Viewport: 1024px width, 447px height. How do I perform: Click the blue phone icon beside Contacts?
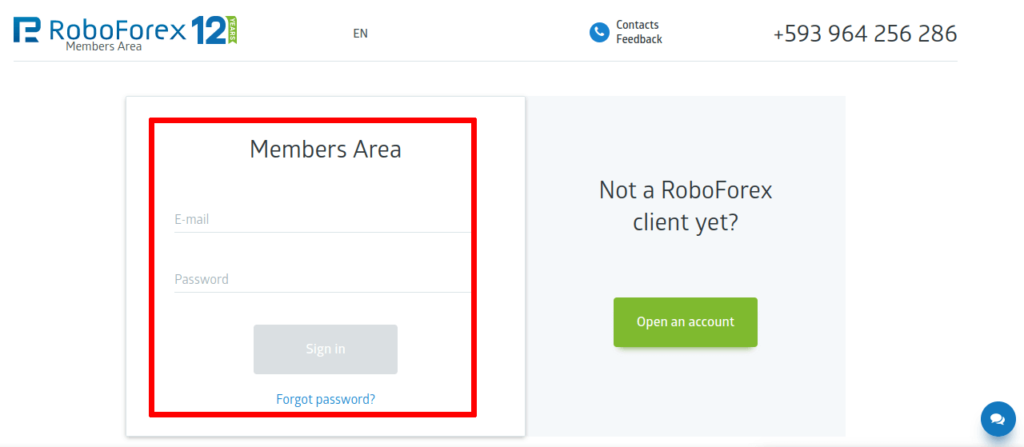[599, 32]
